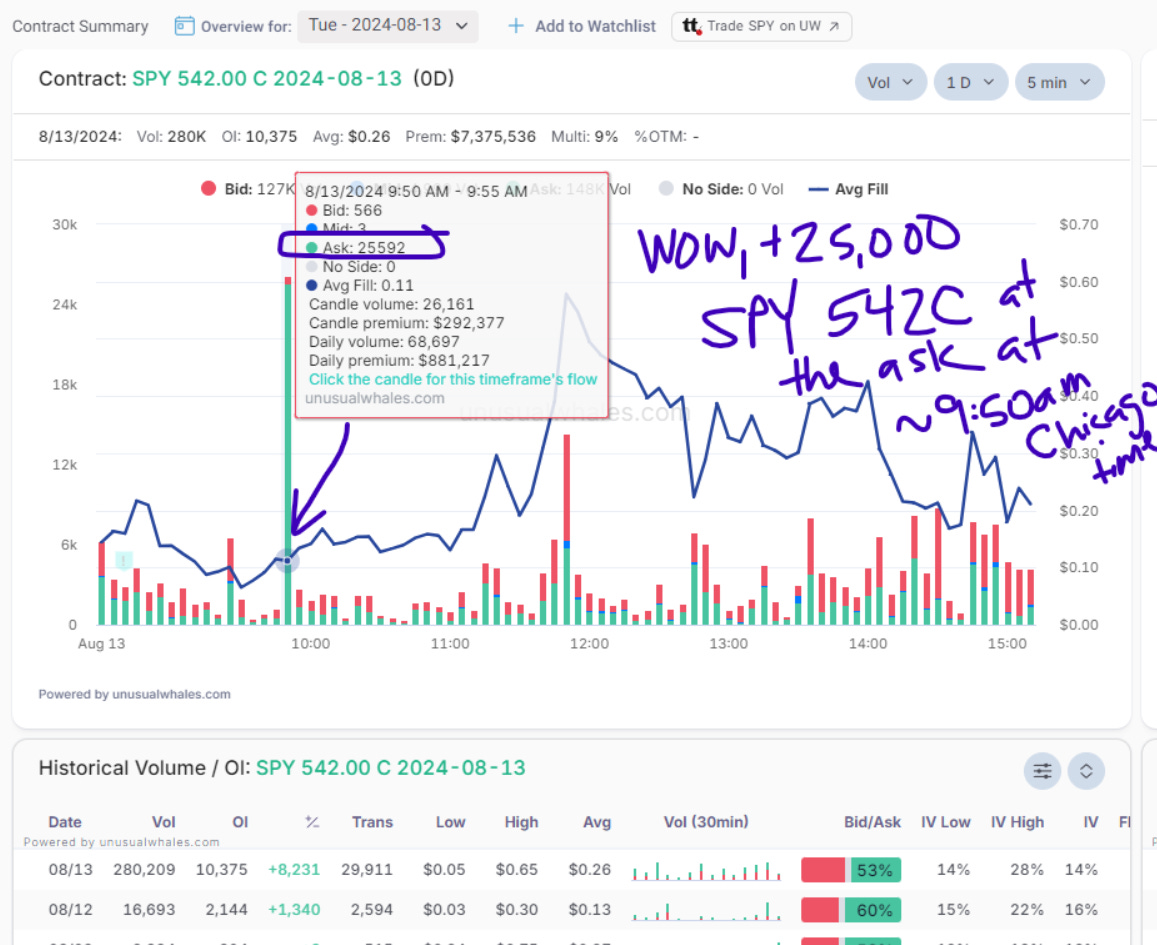Open the filter sliders icon in Historical Volume
Image resolution: width=1157 pixels, height=945 pixels.
click(1042, 772)
